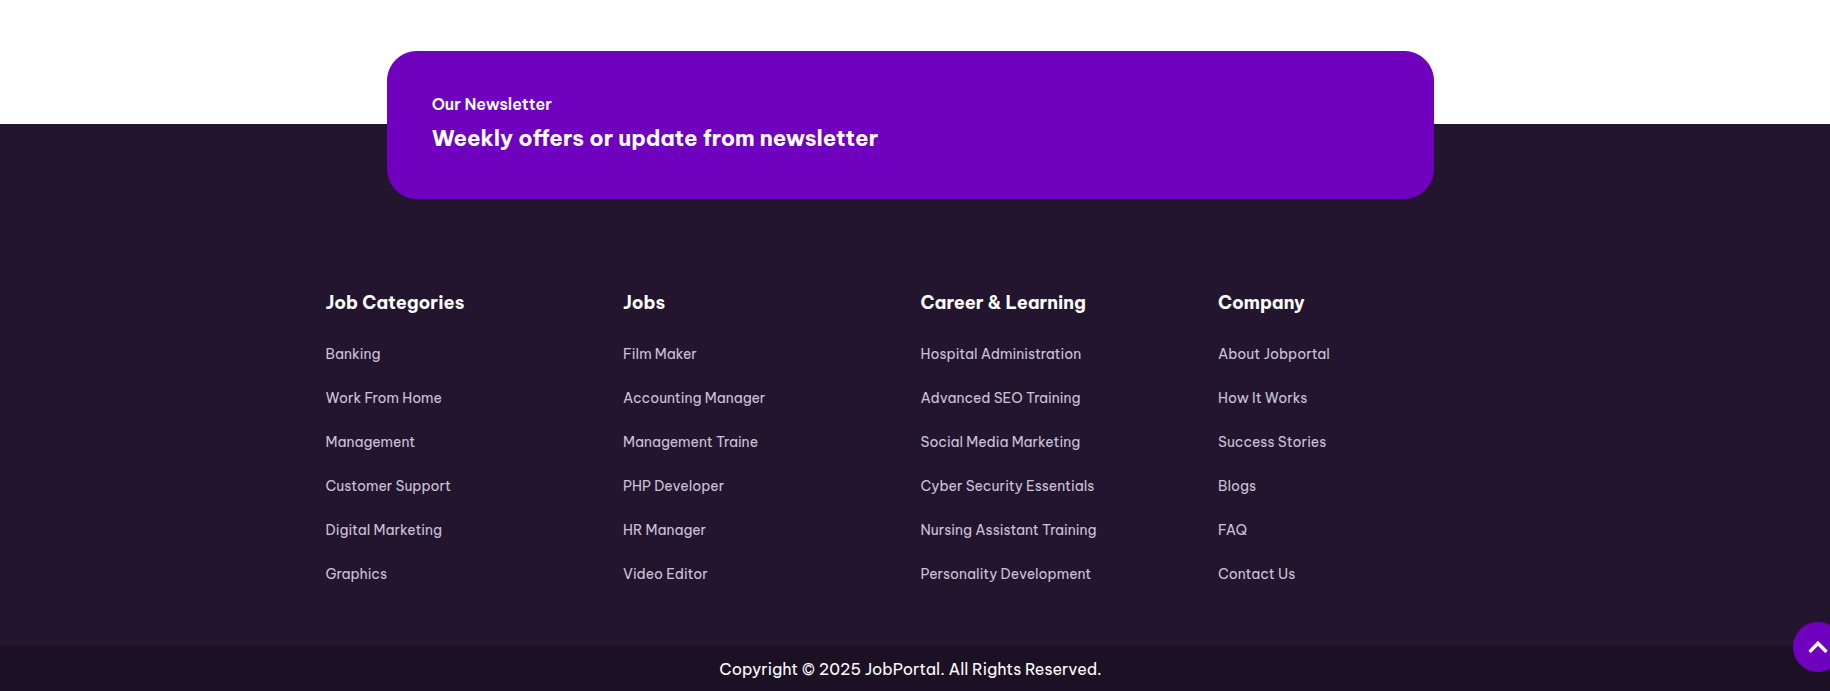
Task: Open the Customer Support category
Action: 387,486
